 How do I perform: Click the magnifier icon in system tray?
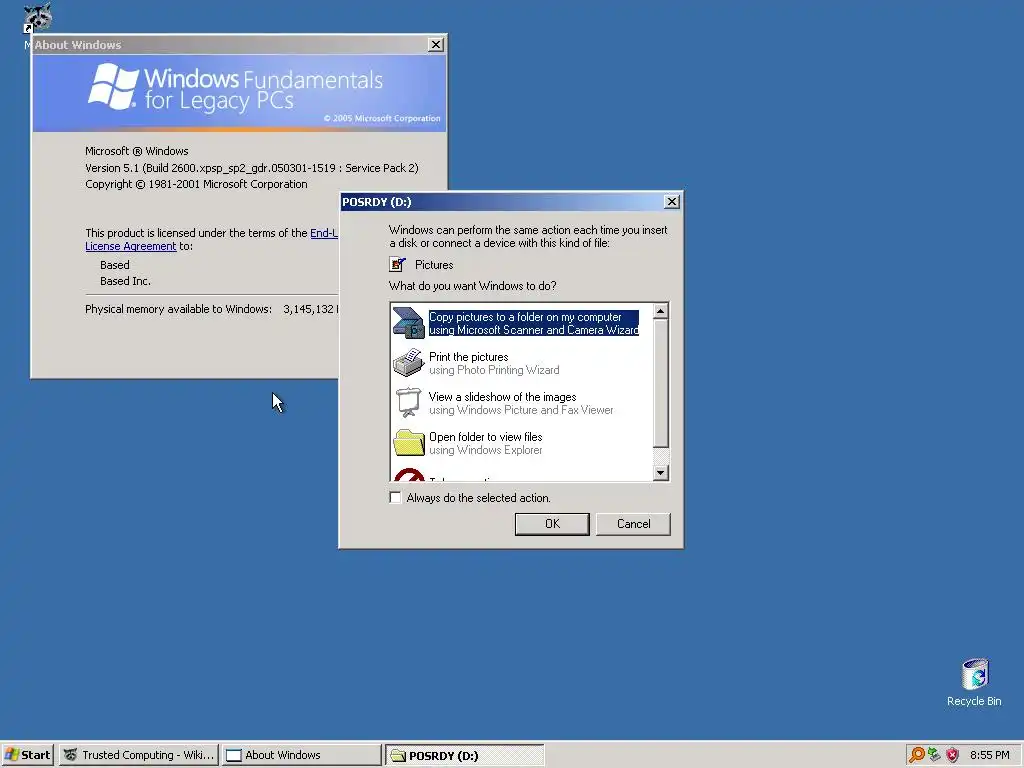pyautogui.click(x=917, y=755)
